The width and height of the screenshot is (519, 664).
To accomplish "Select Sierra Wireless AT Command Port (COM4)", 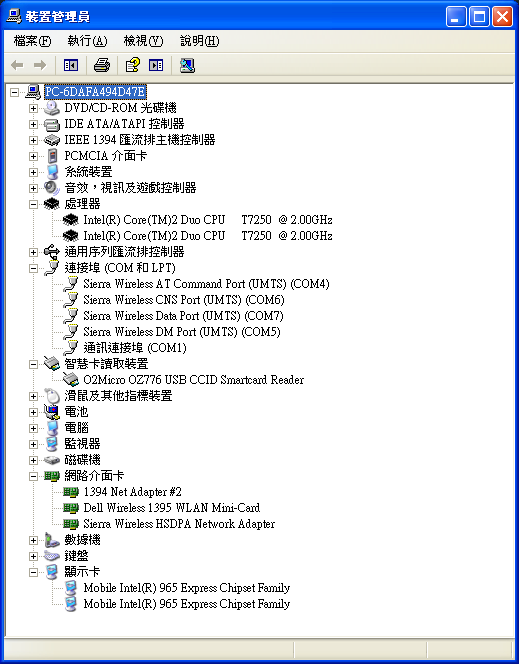I will pos(206,284).
